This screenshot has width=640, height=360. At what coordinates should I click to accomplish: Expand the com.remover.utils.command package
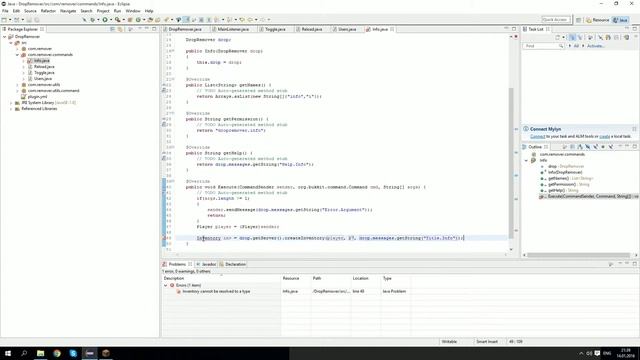[18, 91]
